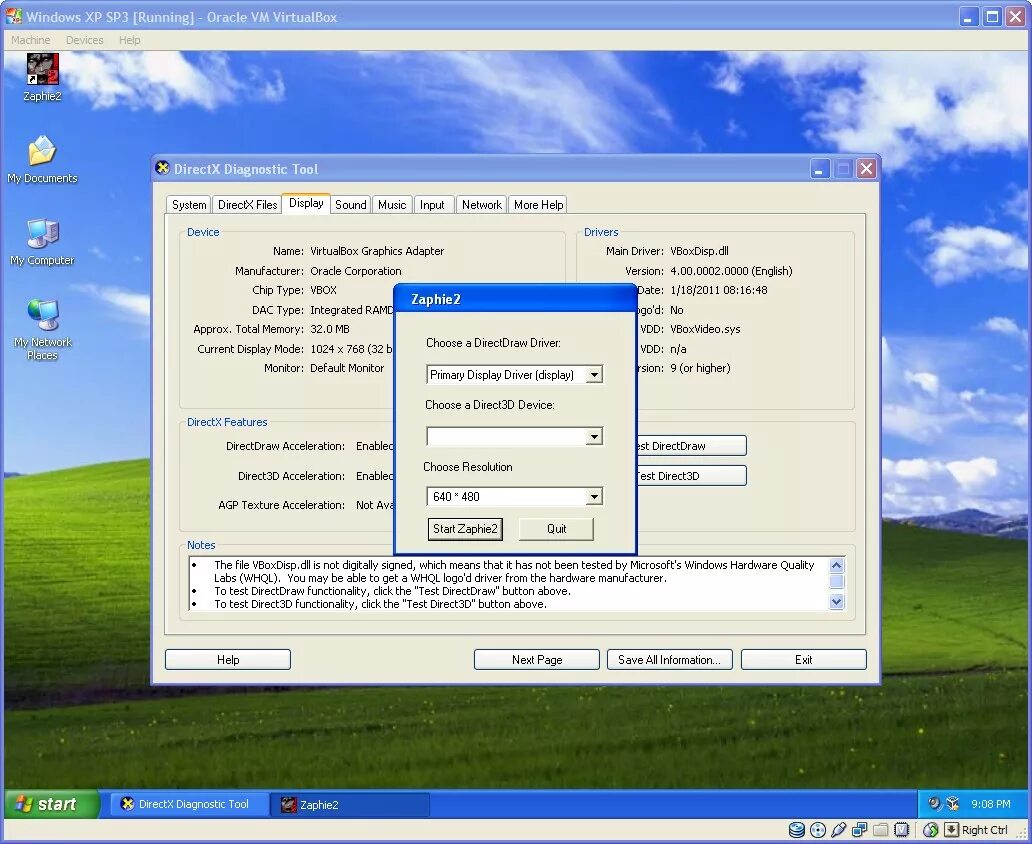The width and height of the screenshot is (1032, 844).
Task: Open the Machine menu
Action: coord(30,40)
